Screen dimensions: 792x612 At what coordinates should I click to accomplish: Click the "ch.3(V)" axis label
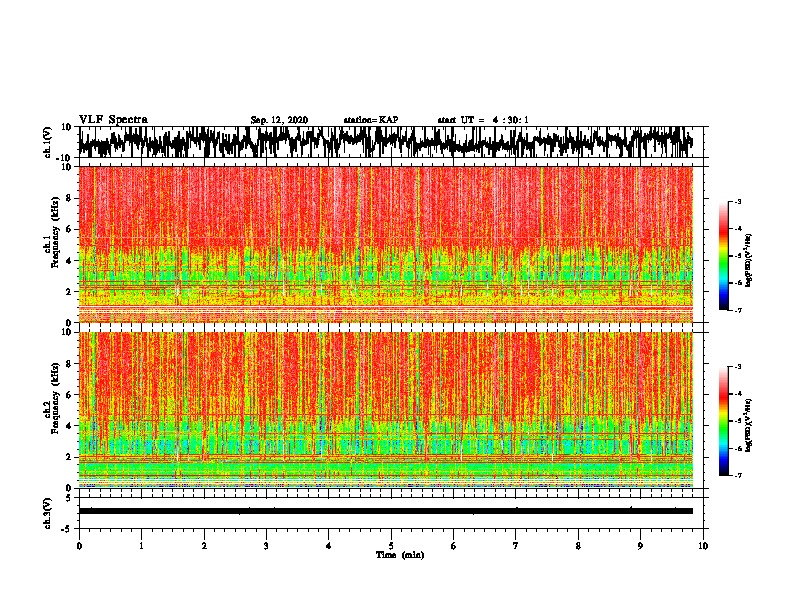pyautogui.click(x=47, y=513)
